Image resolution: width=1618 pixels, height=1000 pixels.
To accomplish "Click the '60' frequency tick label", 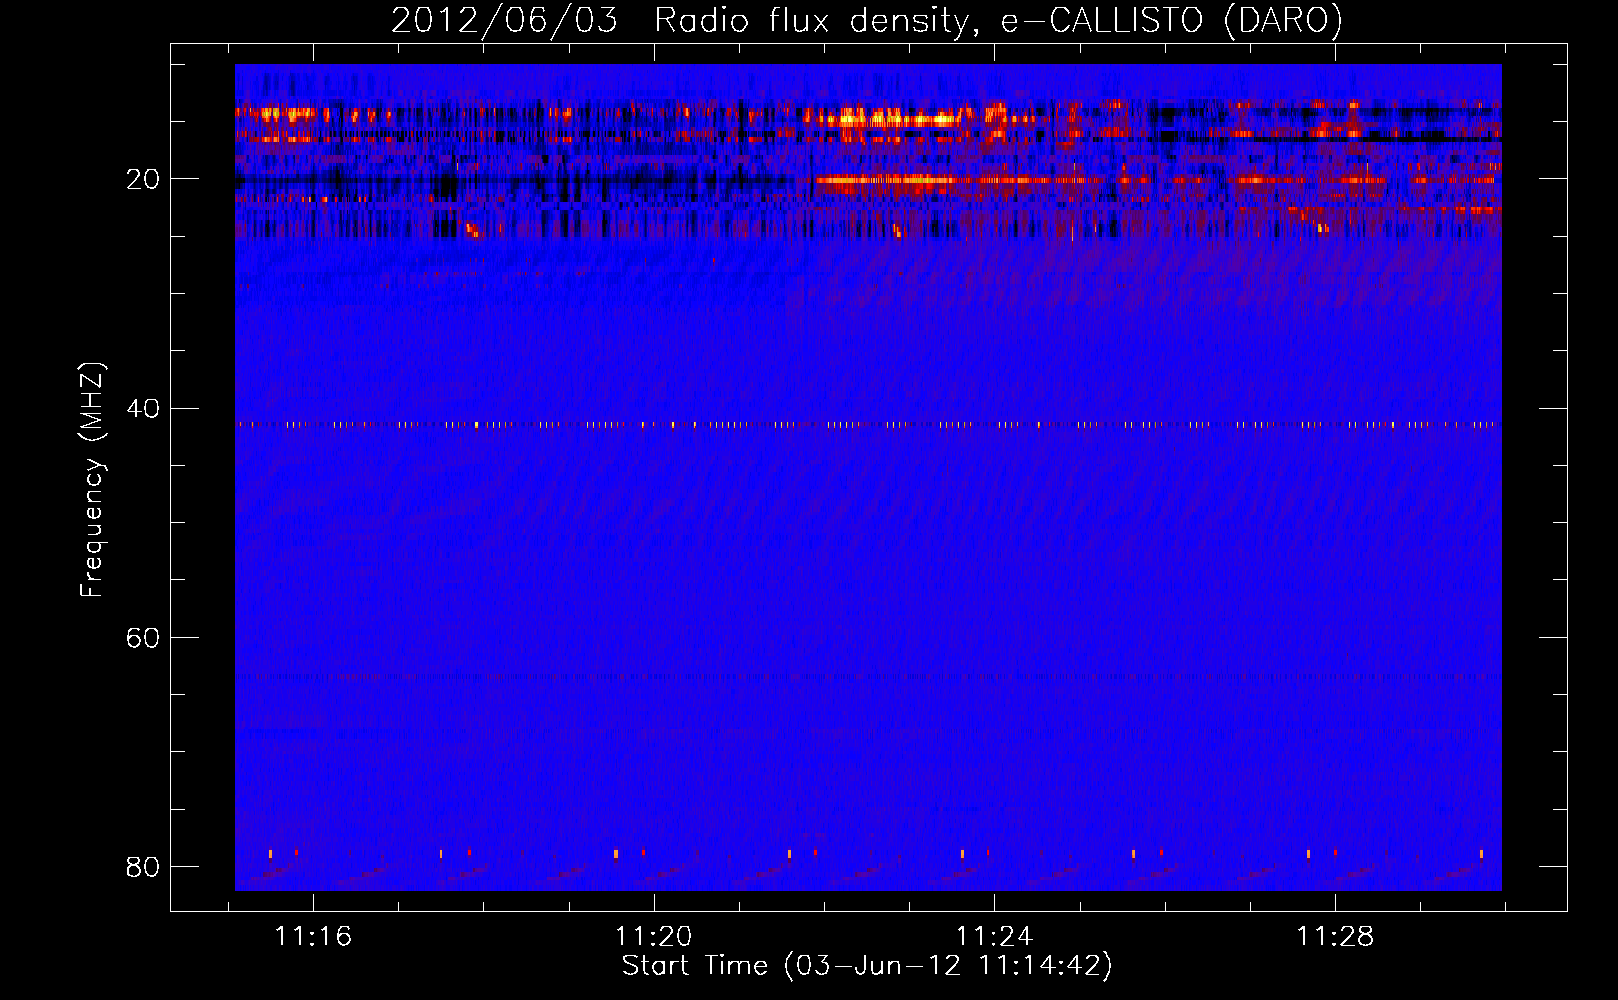I will tap(143, 638).
